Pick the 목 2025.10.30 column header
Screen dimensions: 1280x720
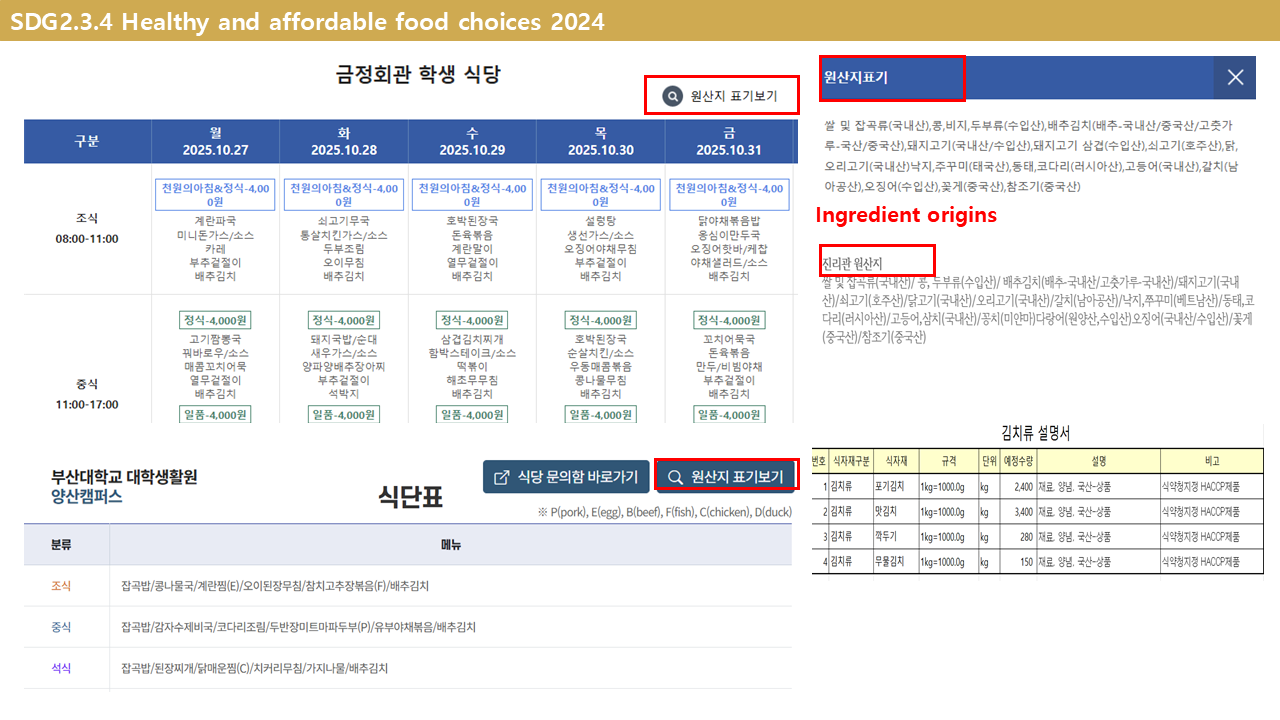(x=600, y=142)
